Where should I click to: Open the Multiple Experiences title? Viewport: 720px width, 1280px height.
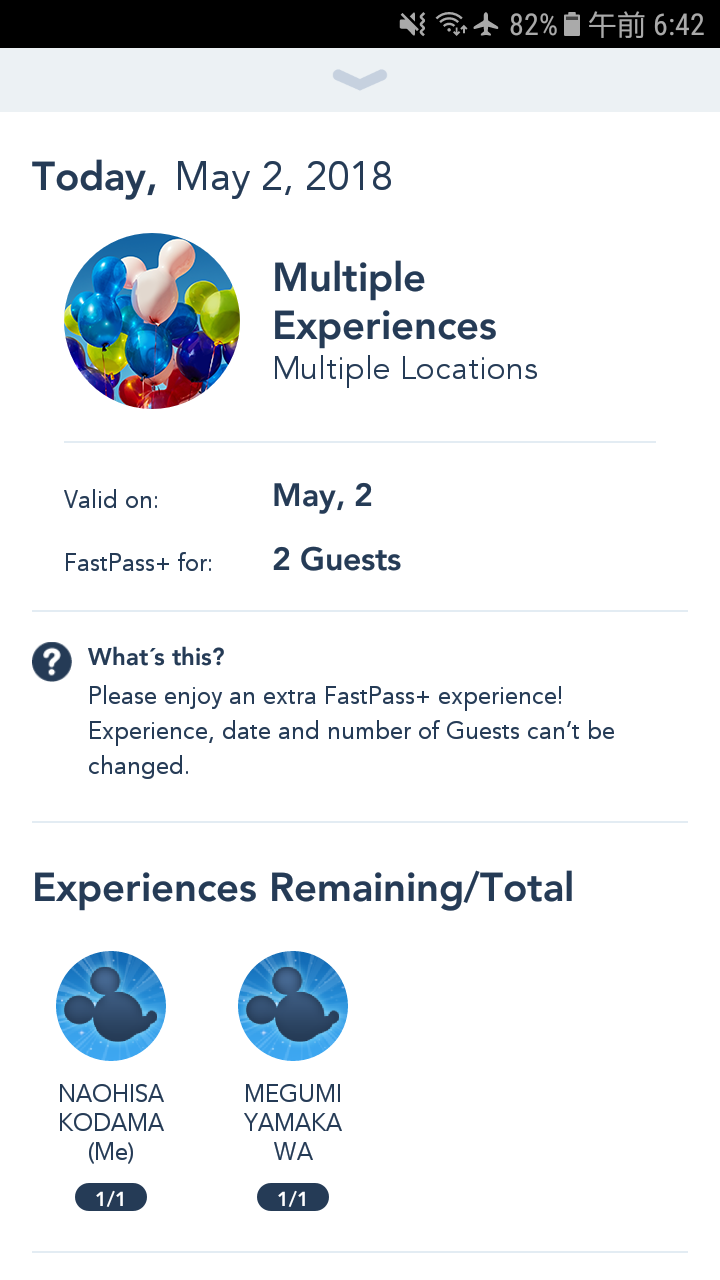pyautogui.click(x=385, y=302)
